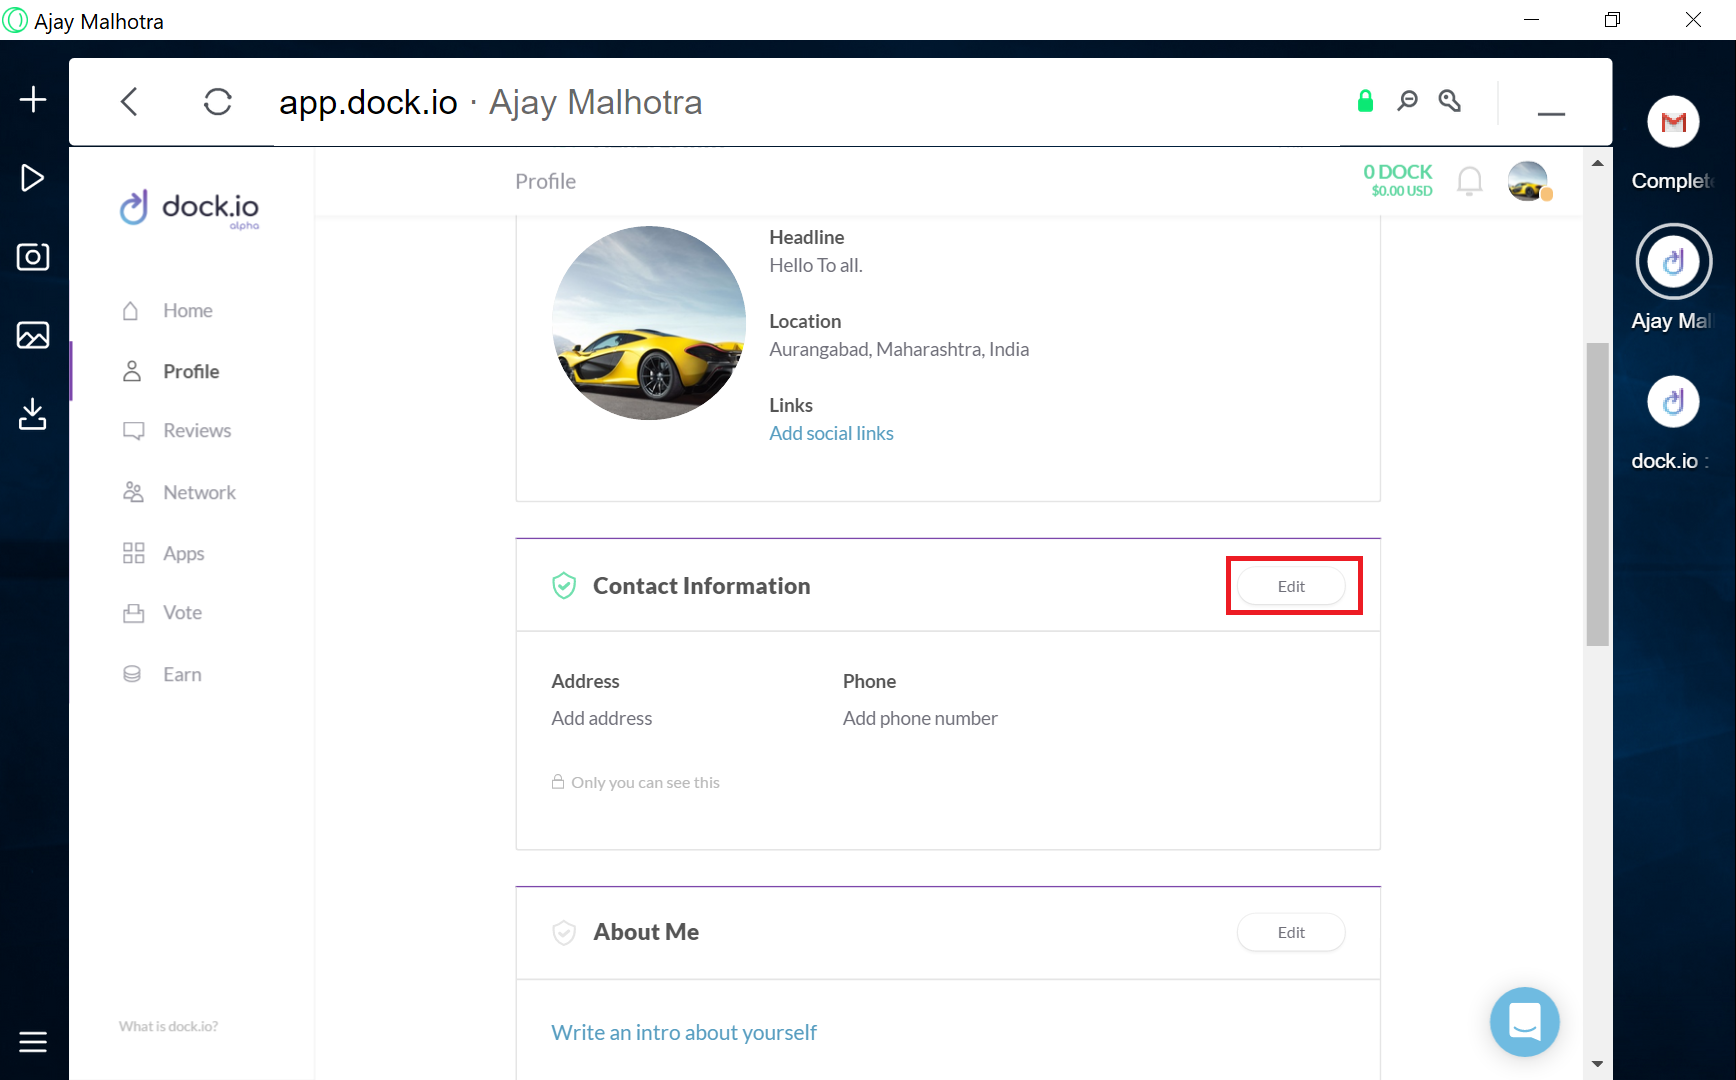Click Edit button for About Me
The image size is (1736, 1080).
tap(1291, 933)
